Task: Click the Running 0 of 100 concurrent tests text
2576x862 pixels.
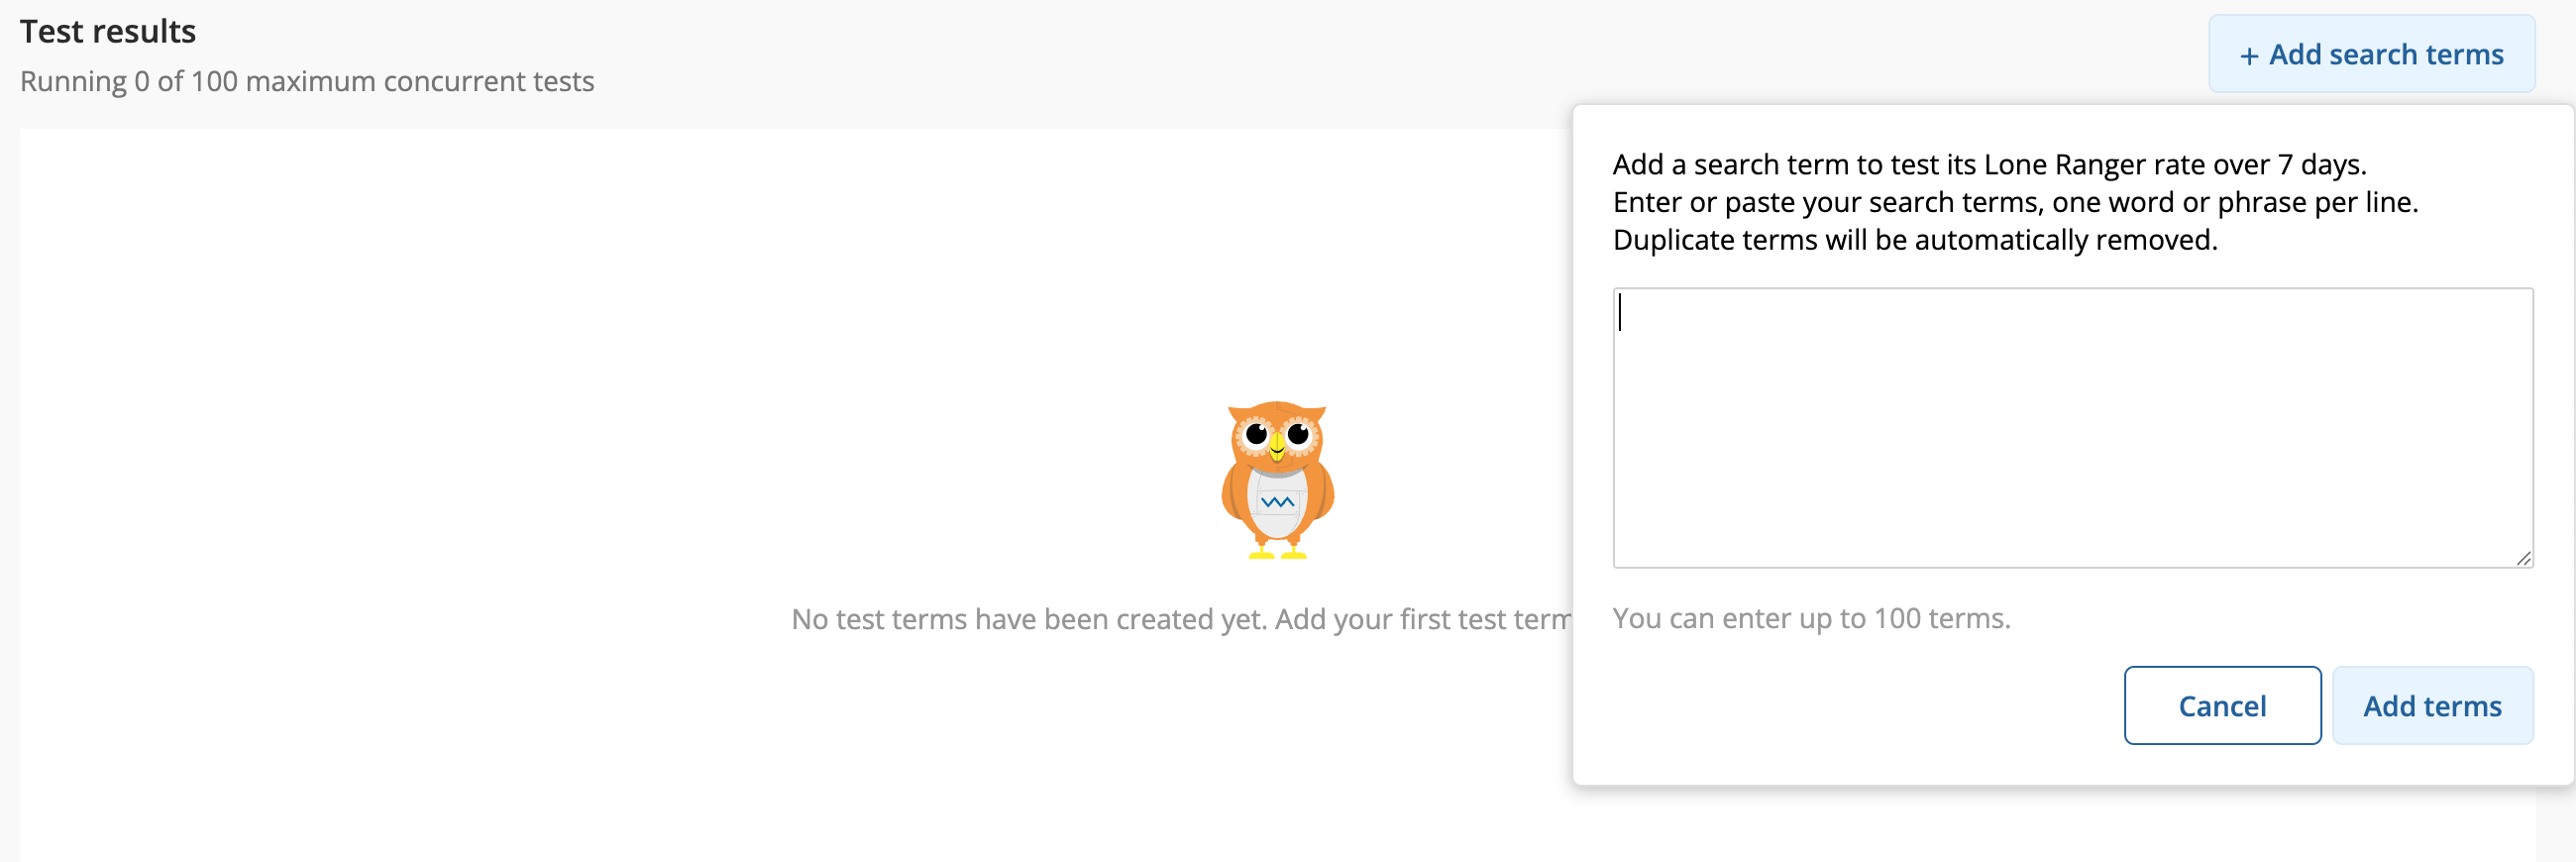Action: (307, 81)
